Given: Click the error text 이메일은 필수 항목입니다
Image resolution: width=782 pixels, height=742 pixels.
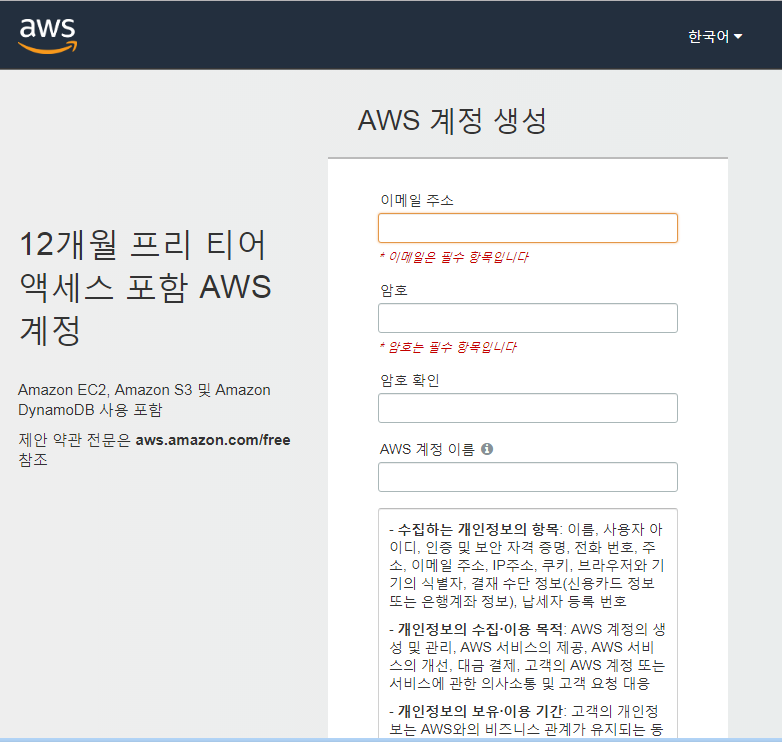Looking at the screenshot, I should coord(454,257).
